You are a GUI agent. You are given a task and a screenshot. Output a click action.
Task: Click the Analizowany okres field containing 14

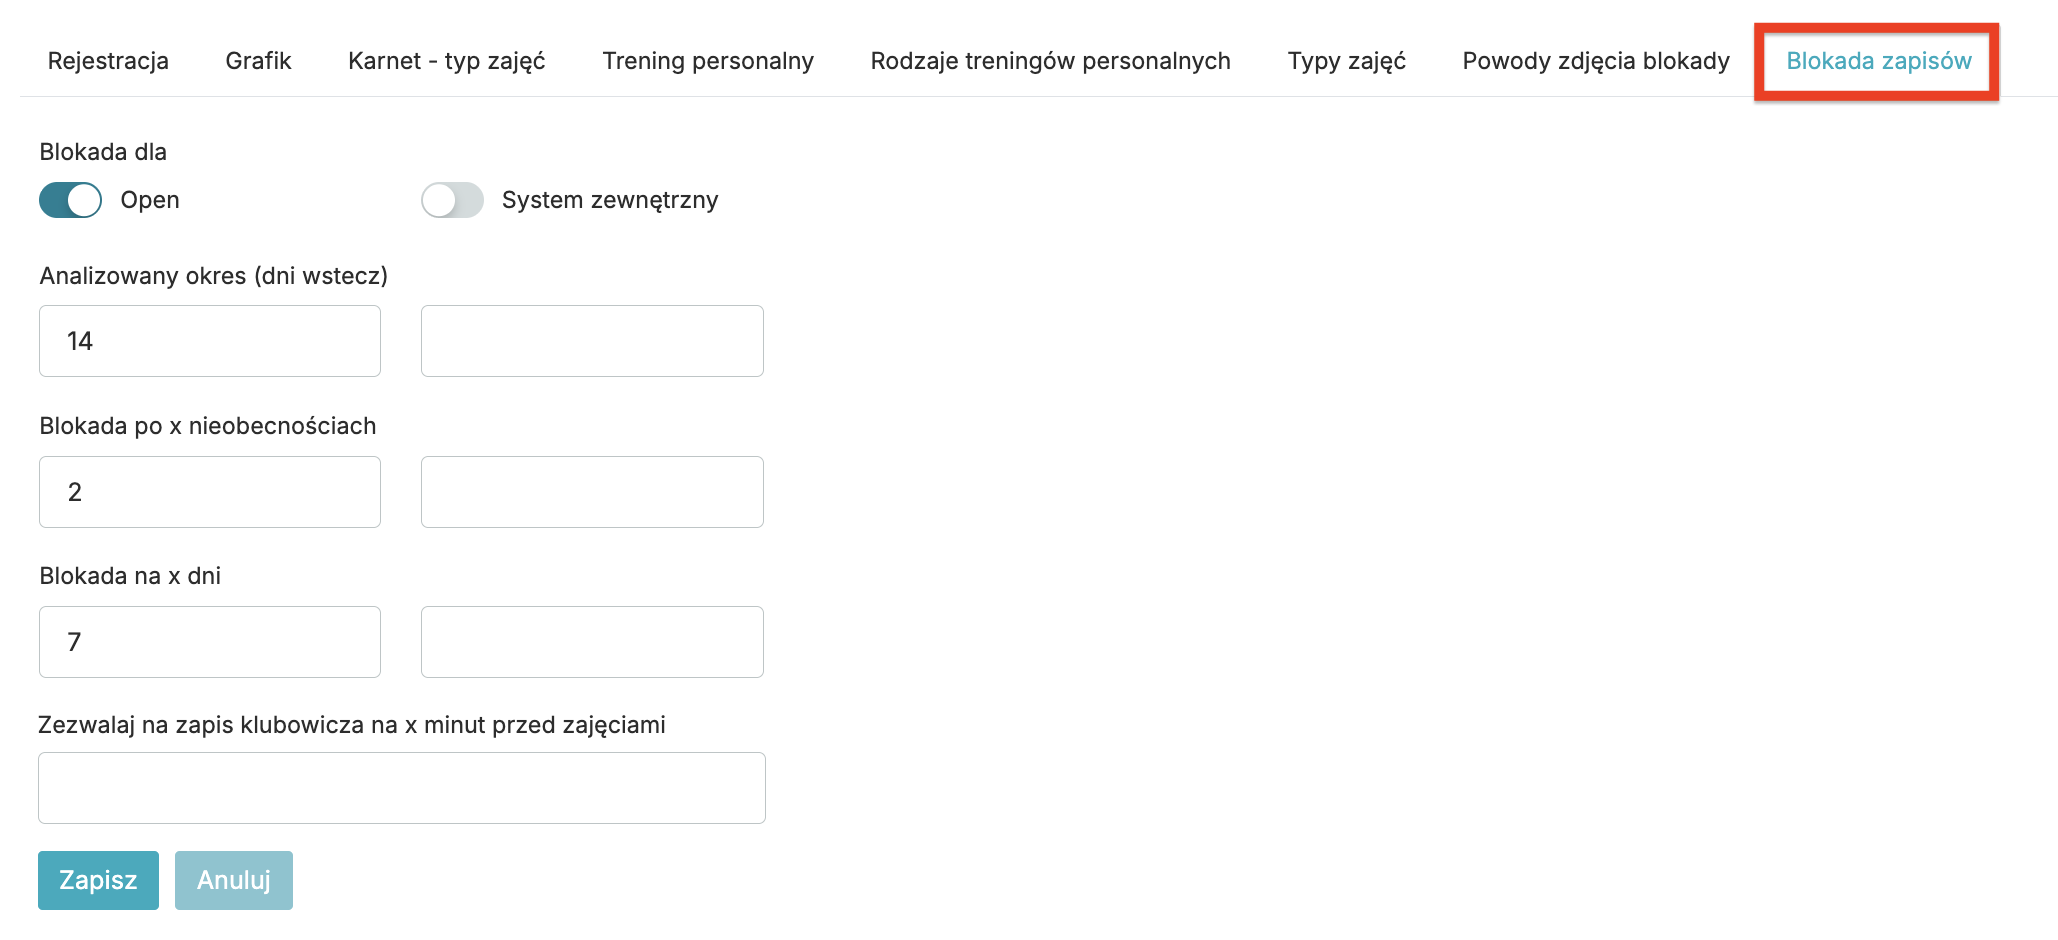point(210,341)
